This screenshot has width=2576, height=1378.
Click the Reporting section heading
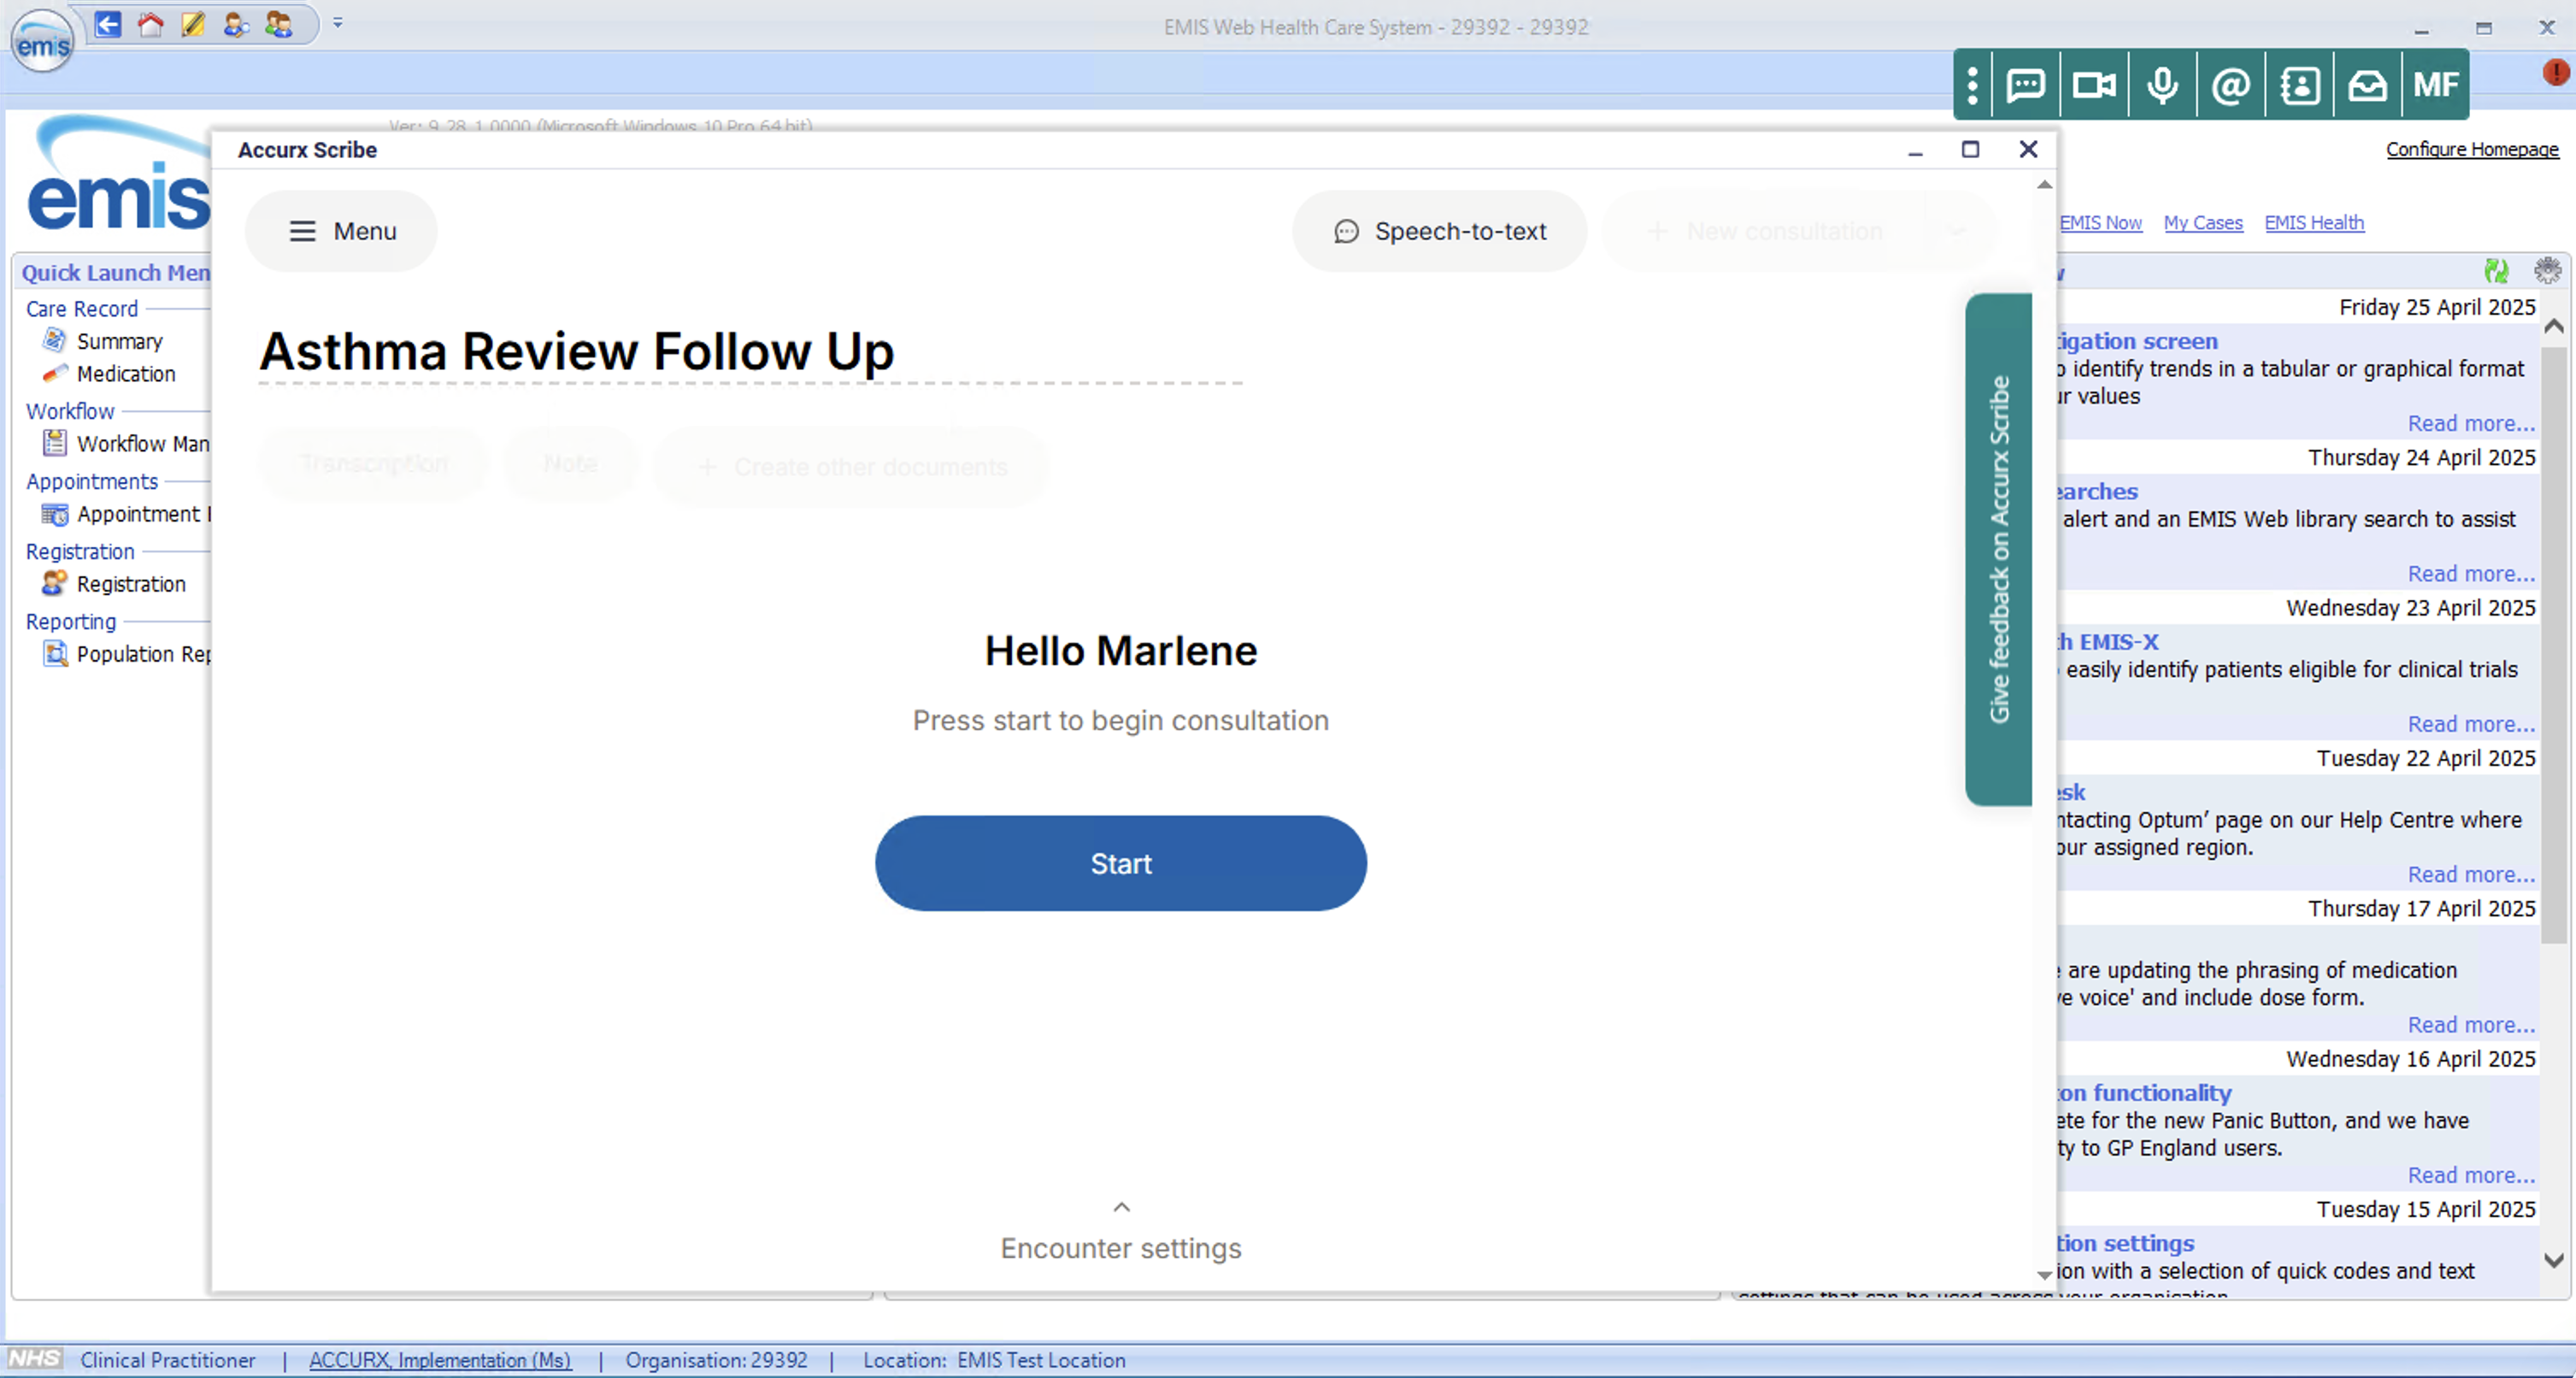pyautogui.click(x=71, y=621)
